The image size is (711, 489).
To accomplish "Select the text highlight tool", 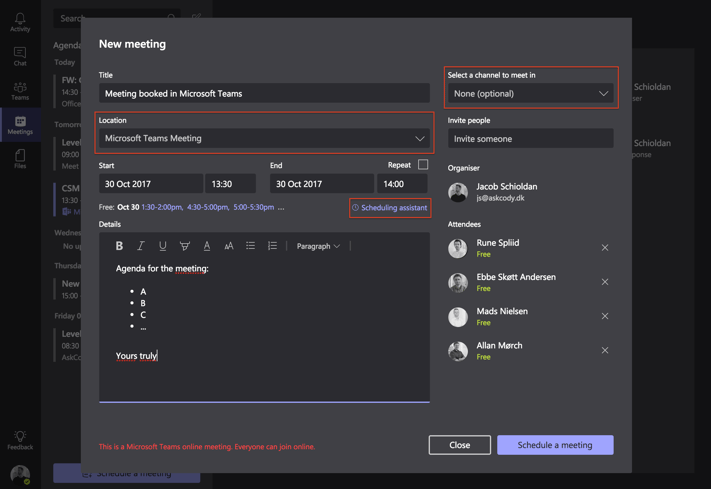I will [x=185, y=246].
